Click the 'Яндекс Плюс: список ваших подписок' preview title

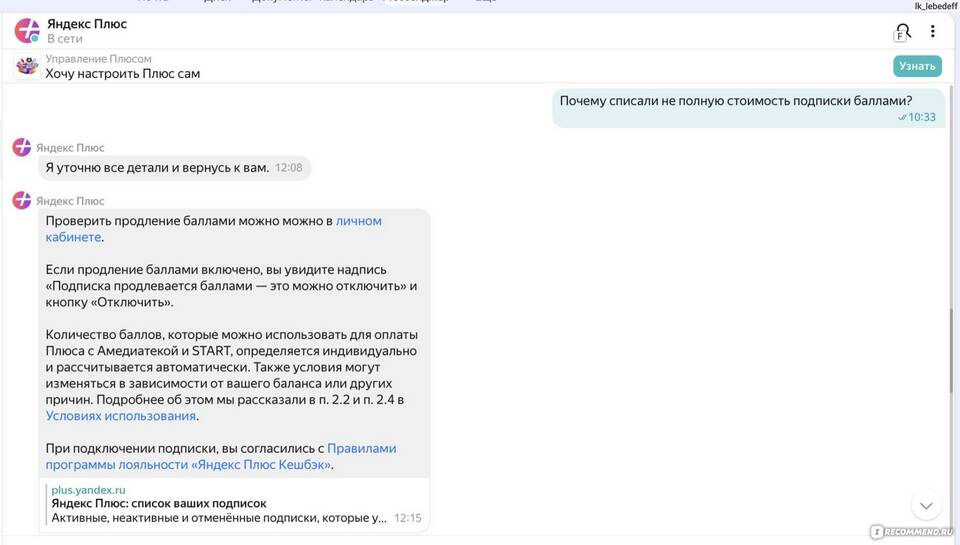(159, 503)
